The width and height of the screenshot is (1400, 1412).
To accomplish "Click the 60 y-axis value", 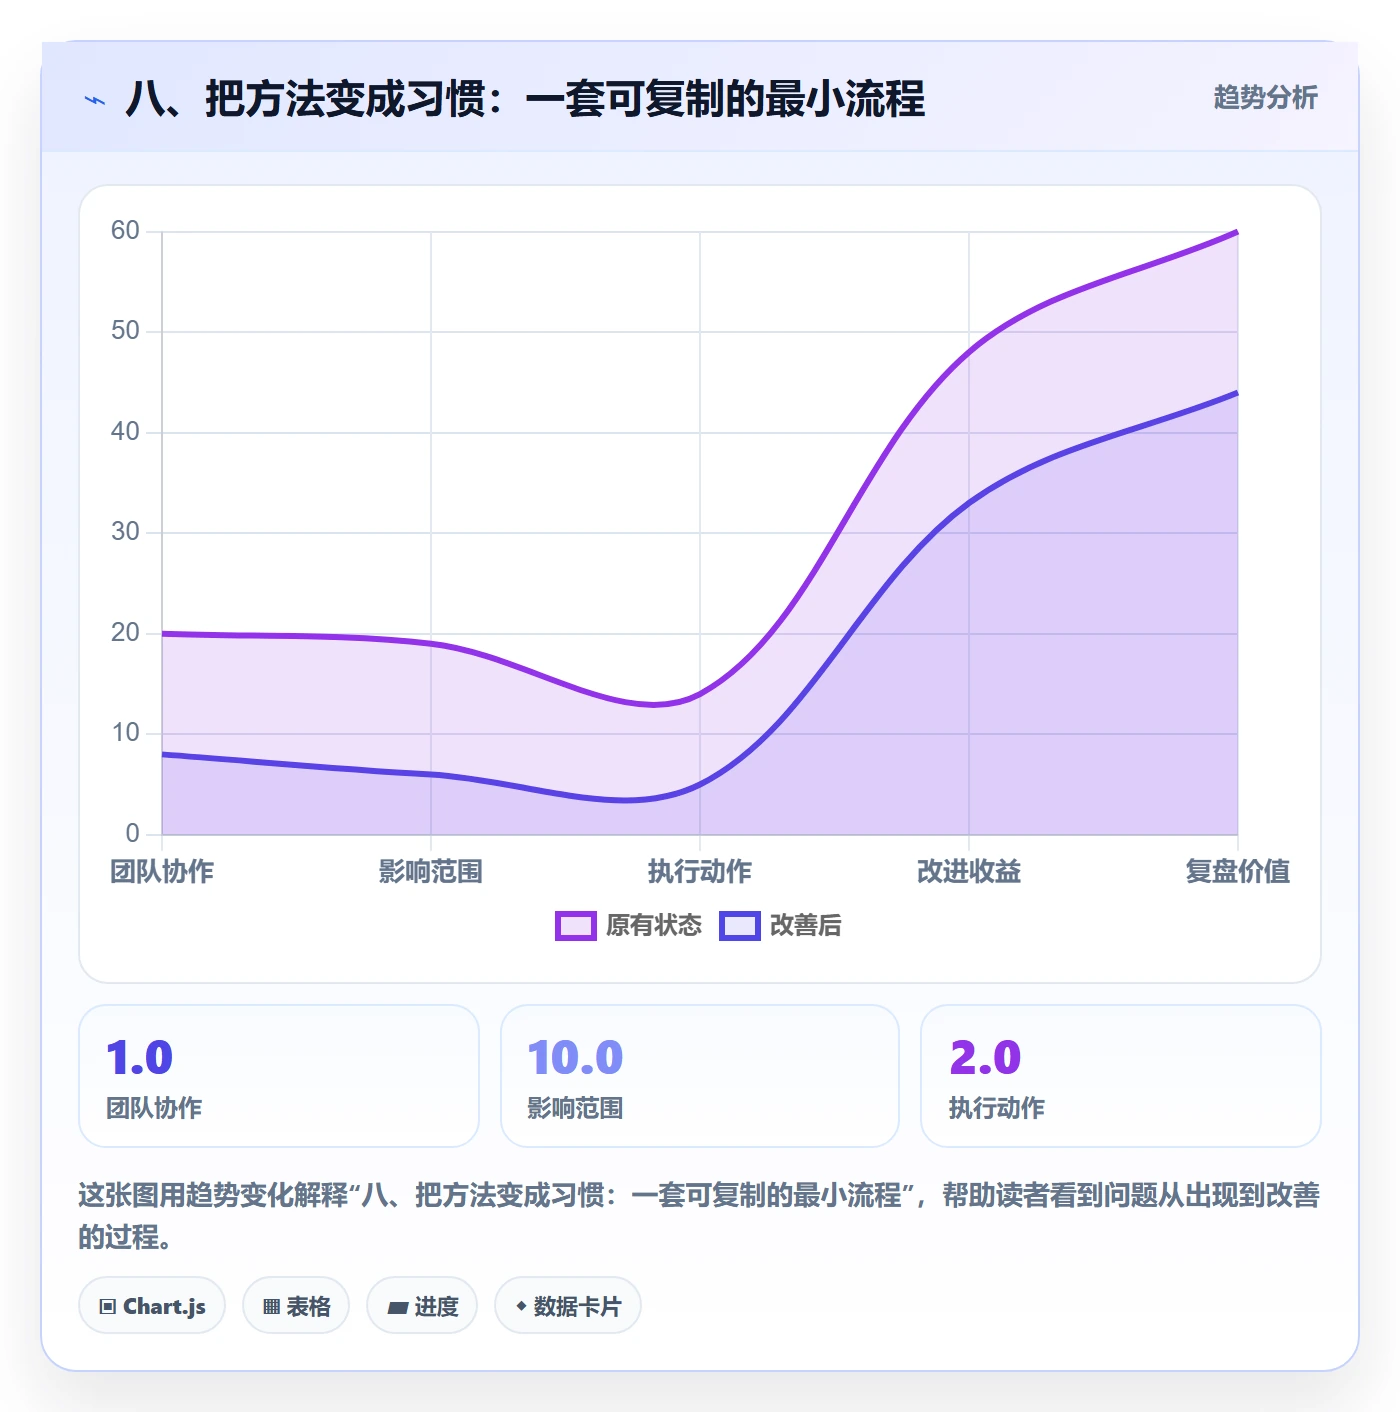I will point(125,231).
